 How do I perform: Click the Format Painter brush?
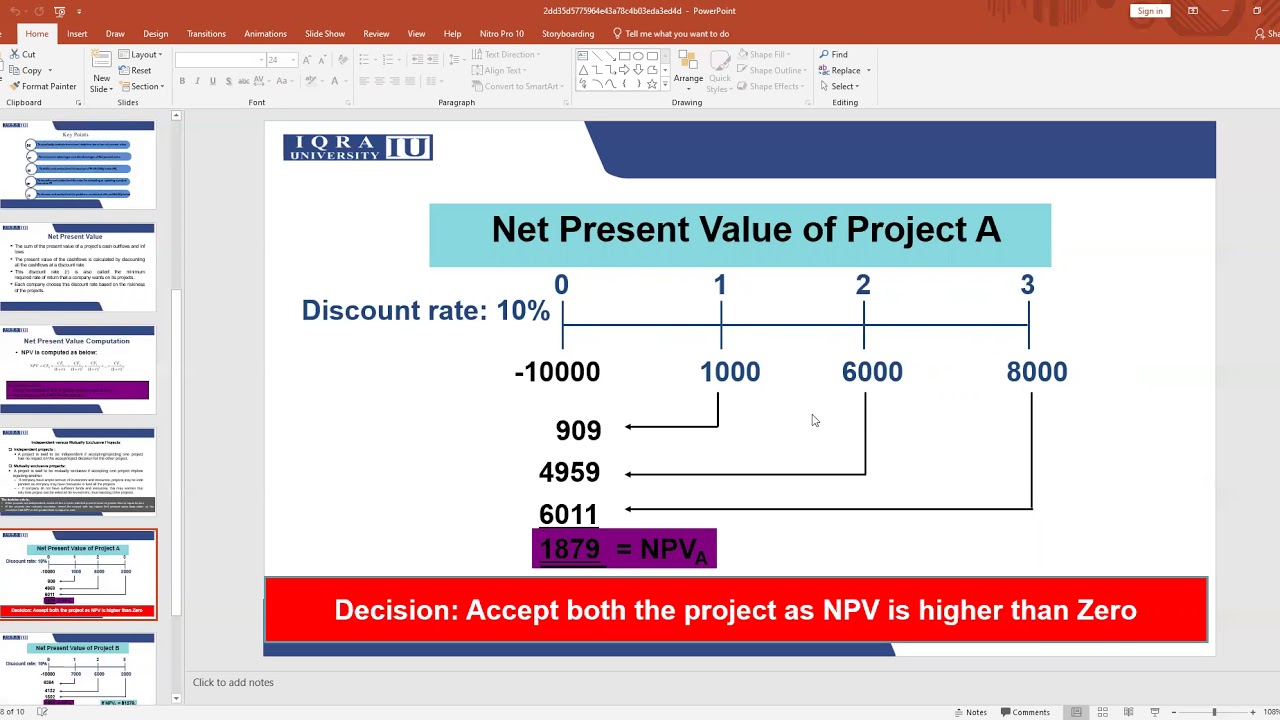pos(14,86)
